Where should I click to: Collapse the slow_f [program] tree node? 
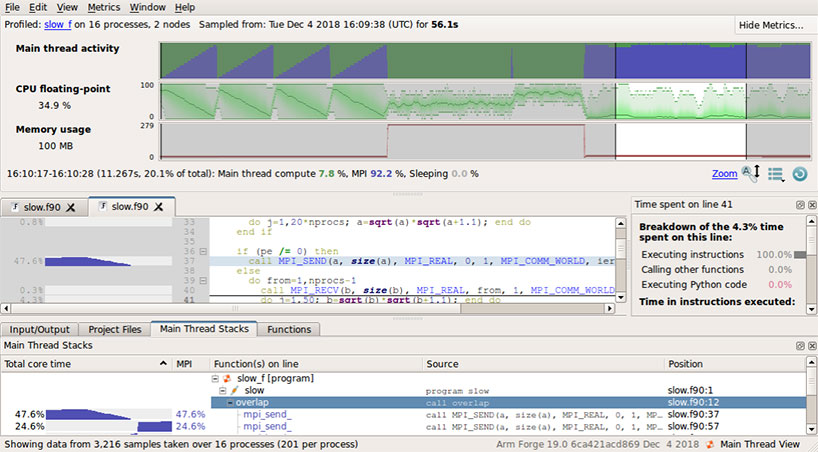[216, 379]
